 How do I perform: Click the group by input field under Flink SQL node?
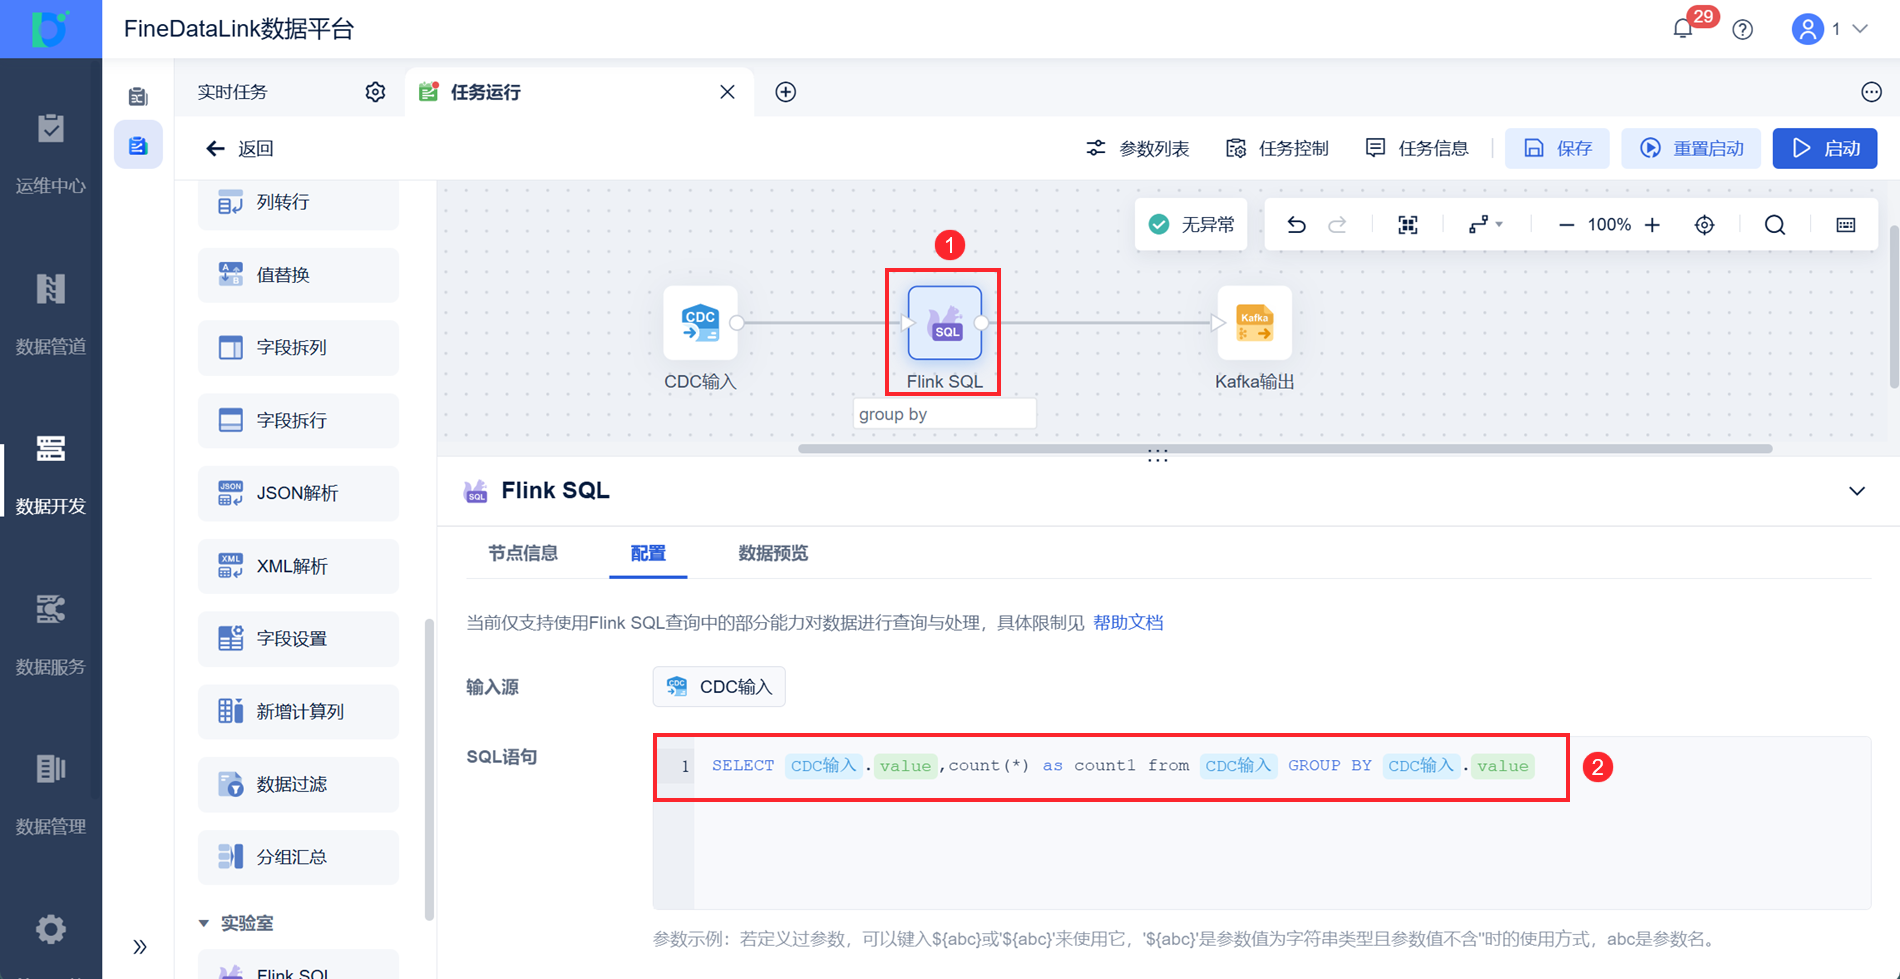[944, 413]
